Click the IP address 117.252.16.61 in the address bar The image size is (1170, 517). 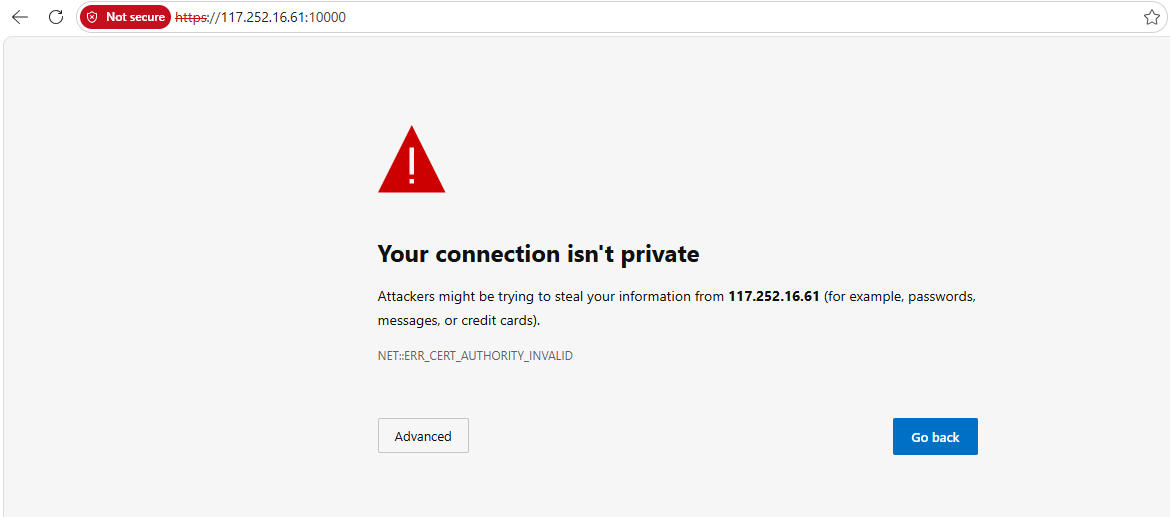(x=262, y=17)
